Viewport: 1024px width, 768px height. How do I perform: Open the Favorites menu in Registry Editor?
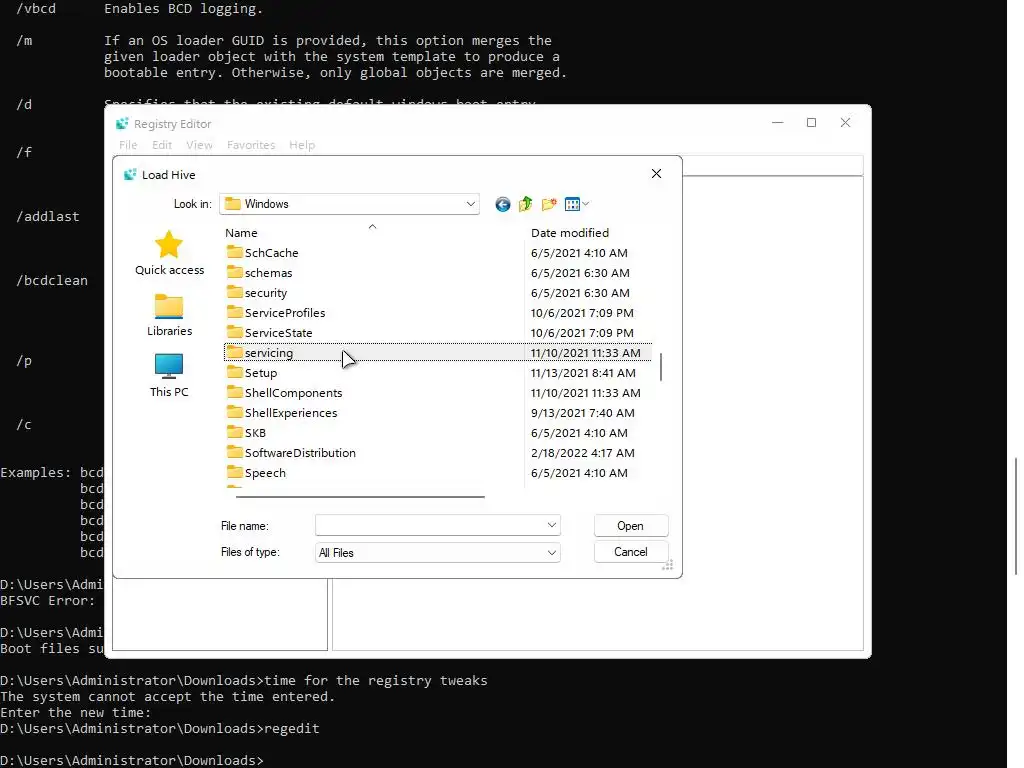point(251,145)
